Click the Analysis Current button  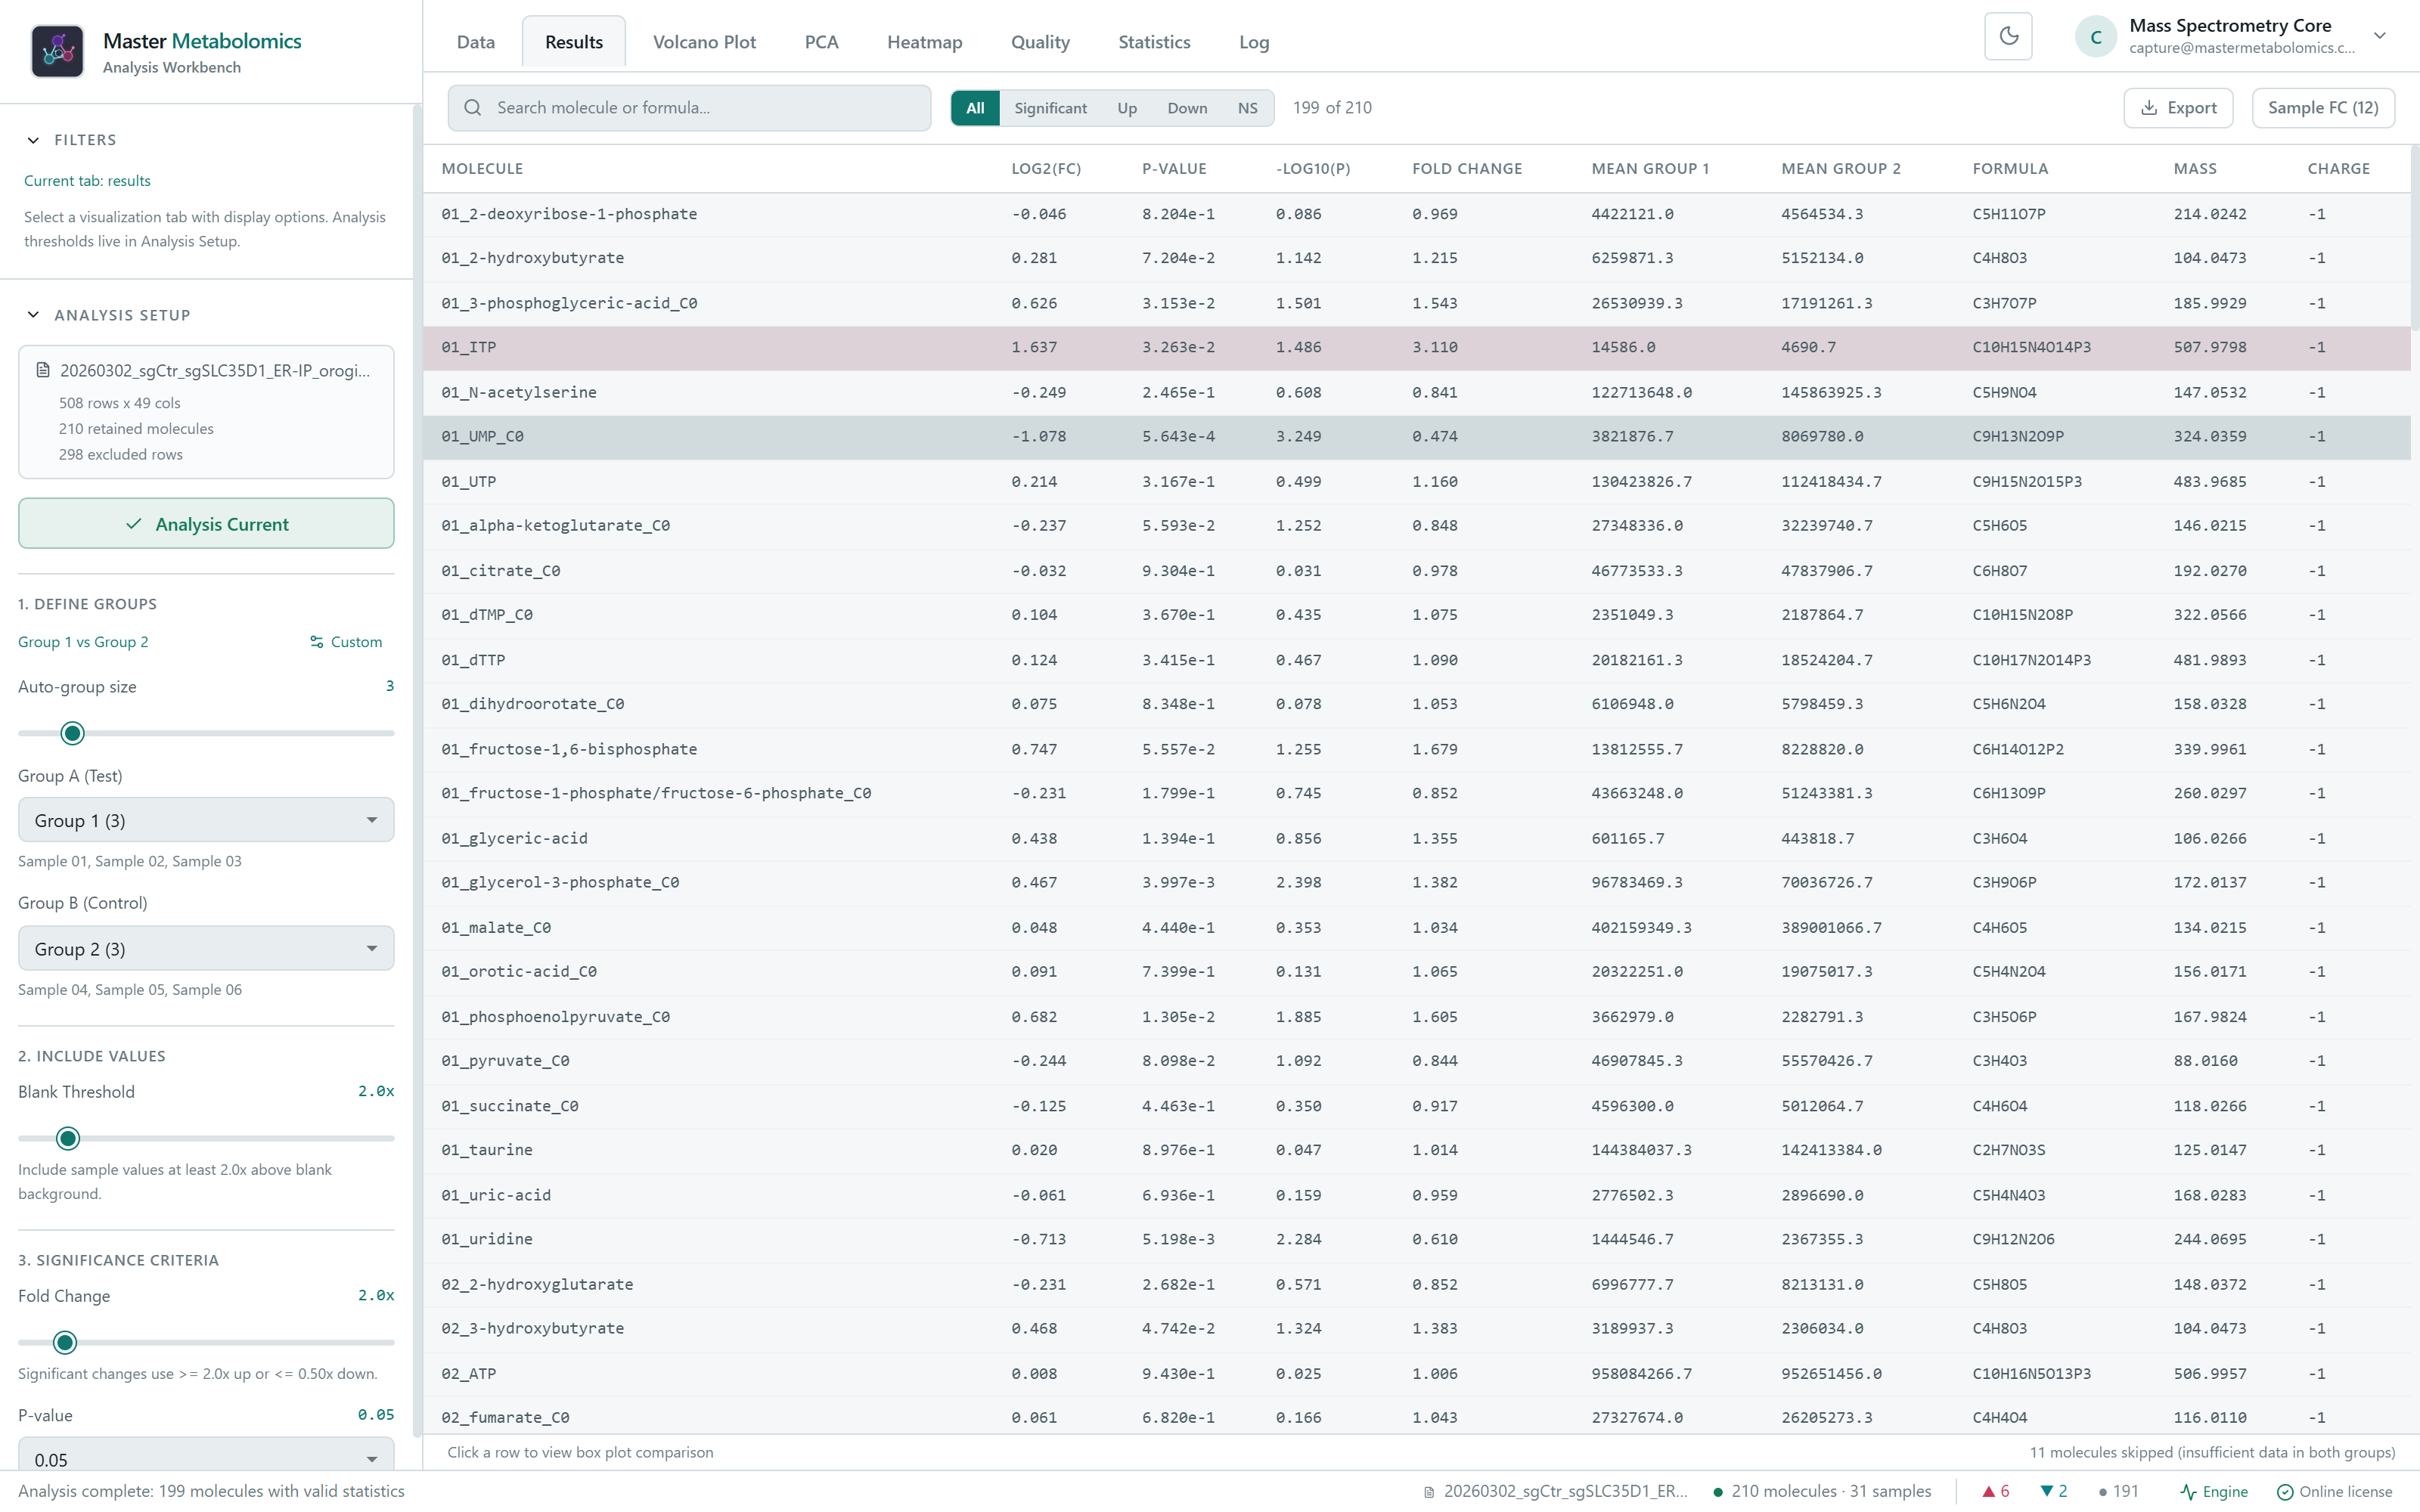206,523
